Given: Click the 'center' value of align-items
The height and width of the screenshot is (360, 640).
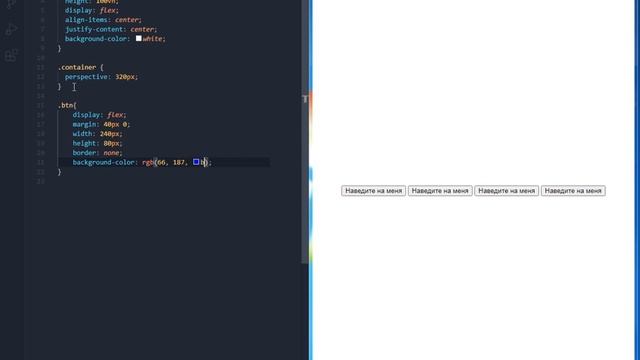Looking at the screenshot, I should (127, 20).
